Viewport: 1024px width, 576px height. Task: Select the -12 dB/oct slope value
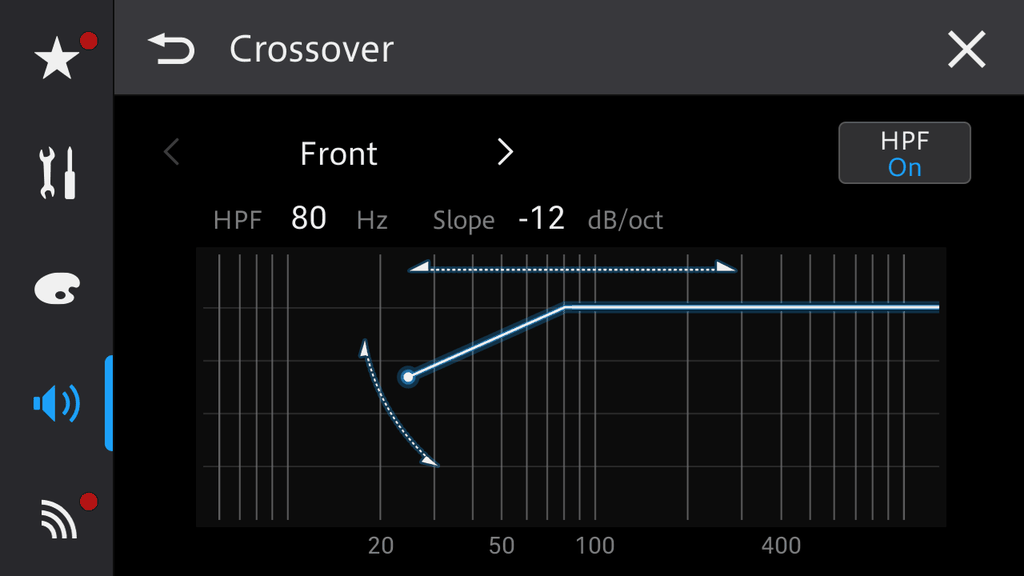click(x=542, y=218)
